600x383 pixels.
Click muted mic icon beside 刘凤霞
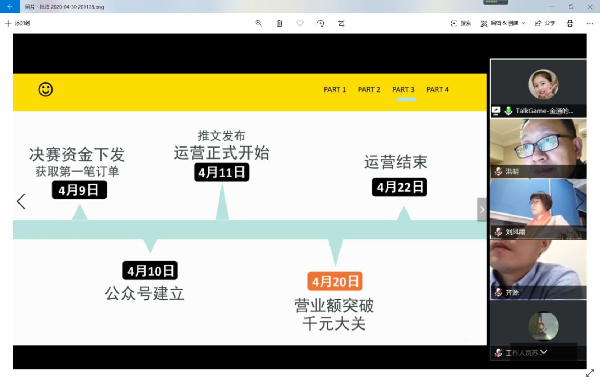pyautogui.click(x=498, y=232)
